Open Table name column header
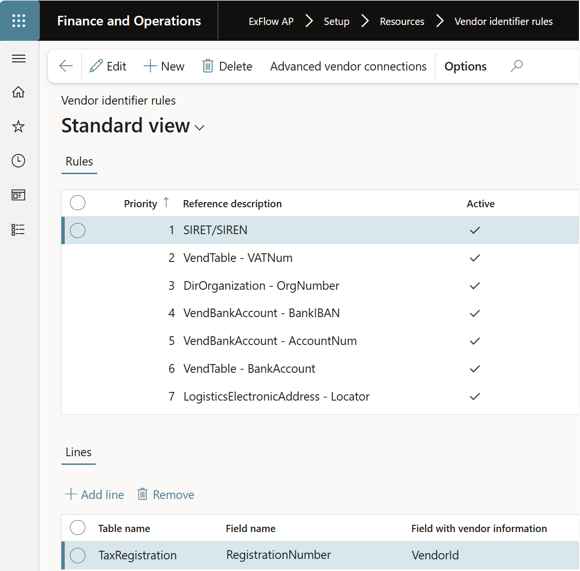The height and width of the screenshot is (571, 580). coord(124,528)
